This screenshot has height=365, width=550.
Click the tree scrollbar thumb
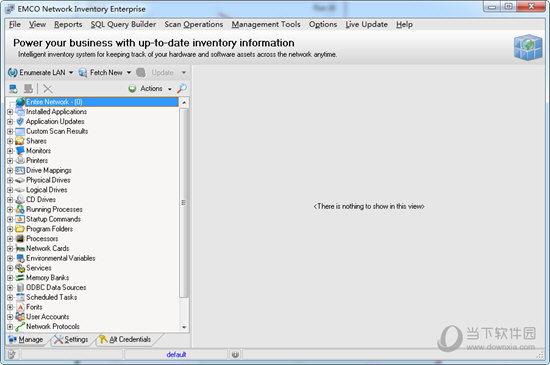point(183,203)
